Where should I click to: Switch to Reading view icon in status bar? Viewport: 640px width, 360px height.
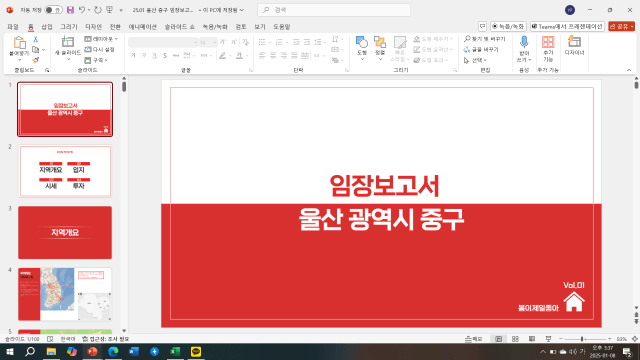pyautogui.click(x=531, y=339)
